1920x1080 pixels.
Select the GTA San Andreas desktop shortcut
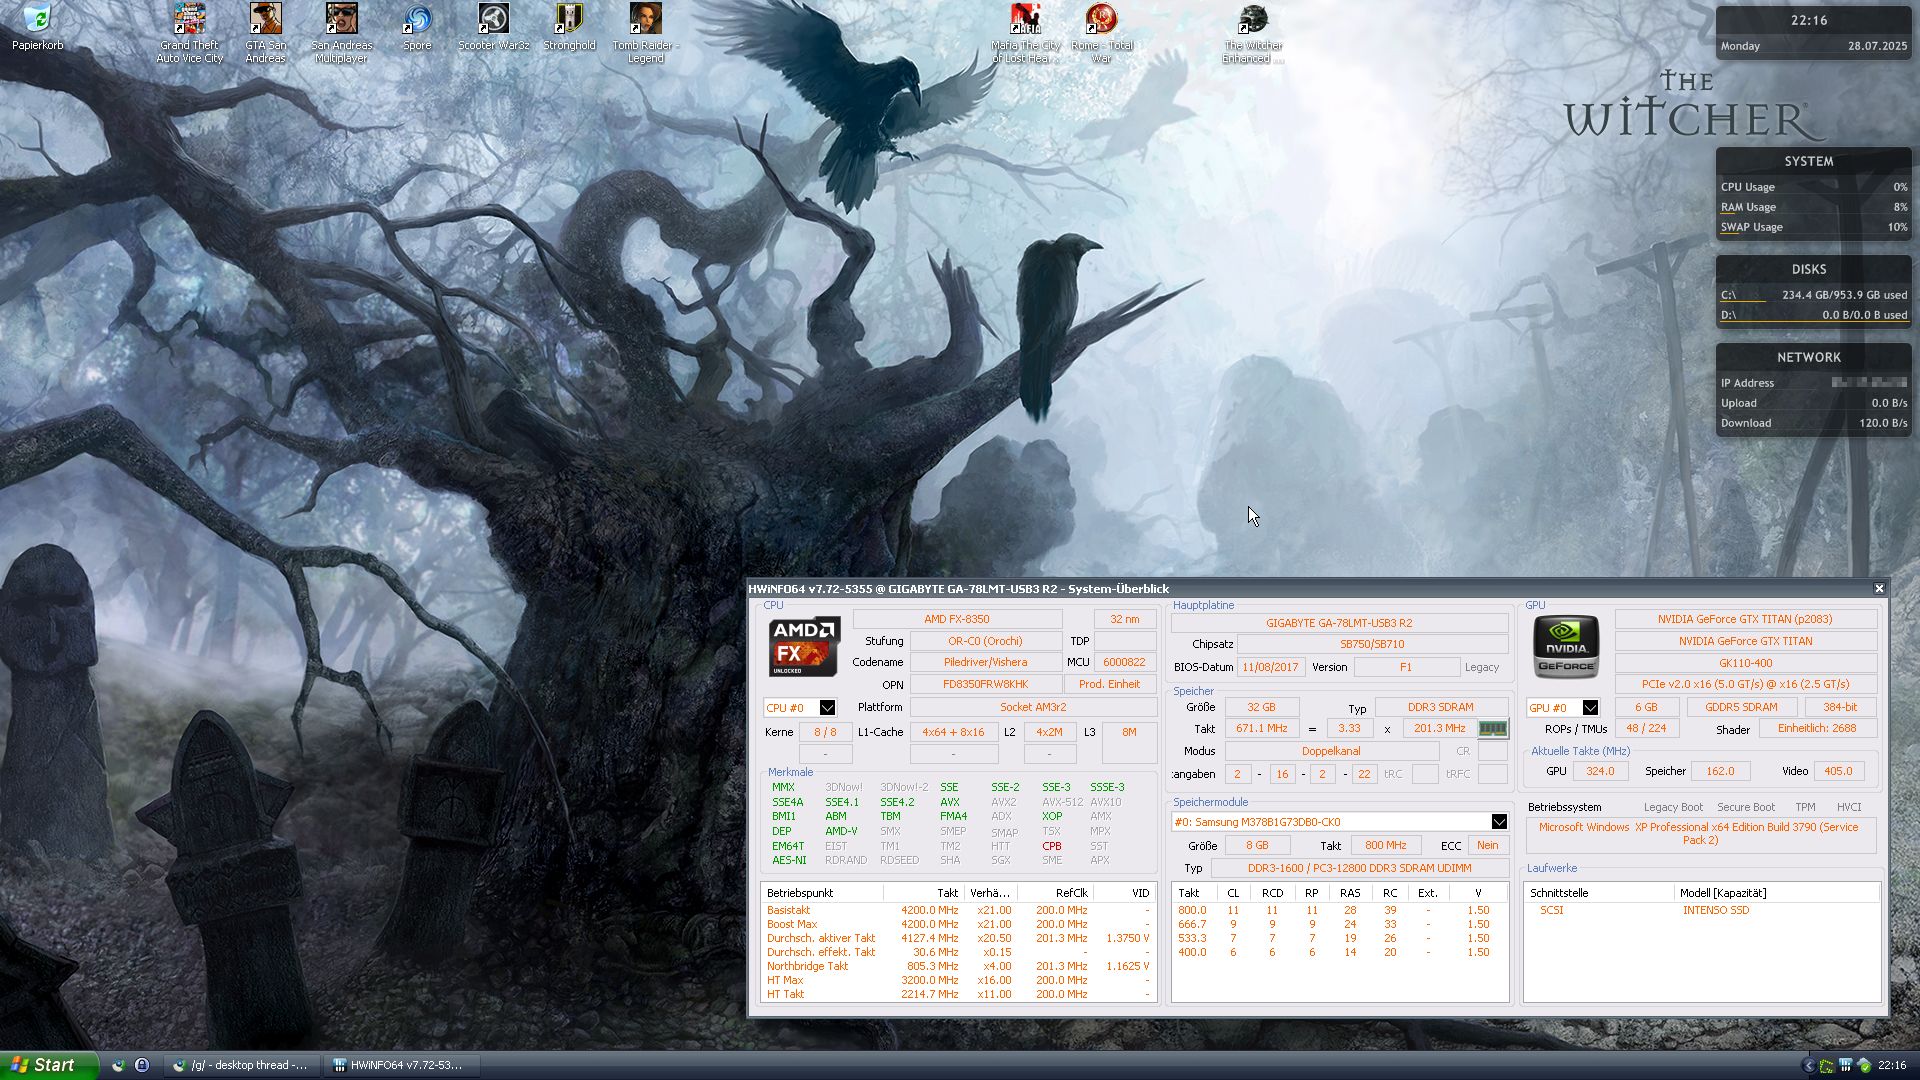[265, 32]
